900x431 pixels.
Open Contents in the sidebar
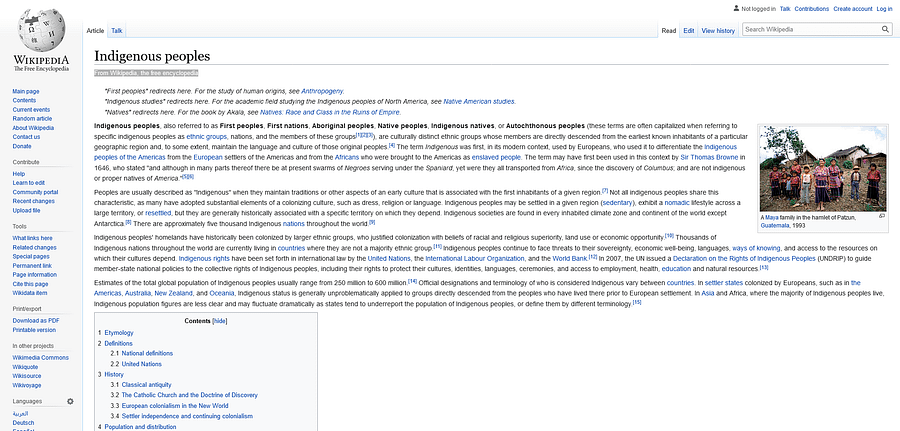tap(24, 100)
